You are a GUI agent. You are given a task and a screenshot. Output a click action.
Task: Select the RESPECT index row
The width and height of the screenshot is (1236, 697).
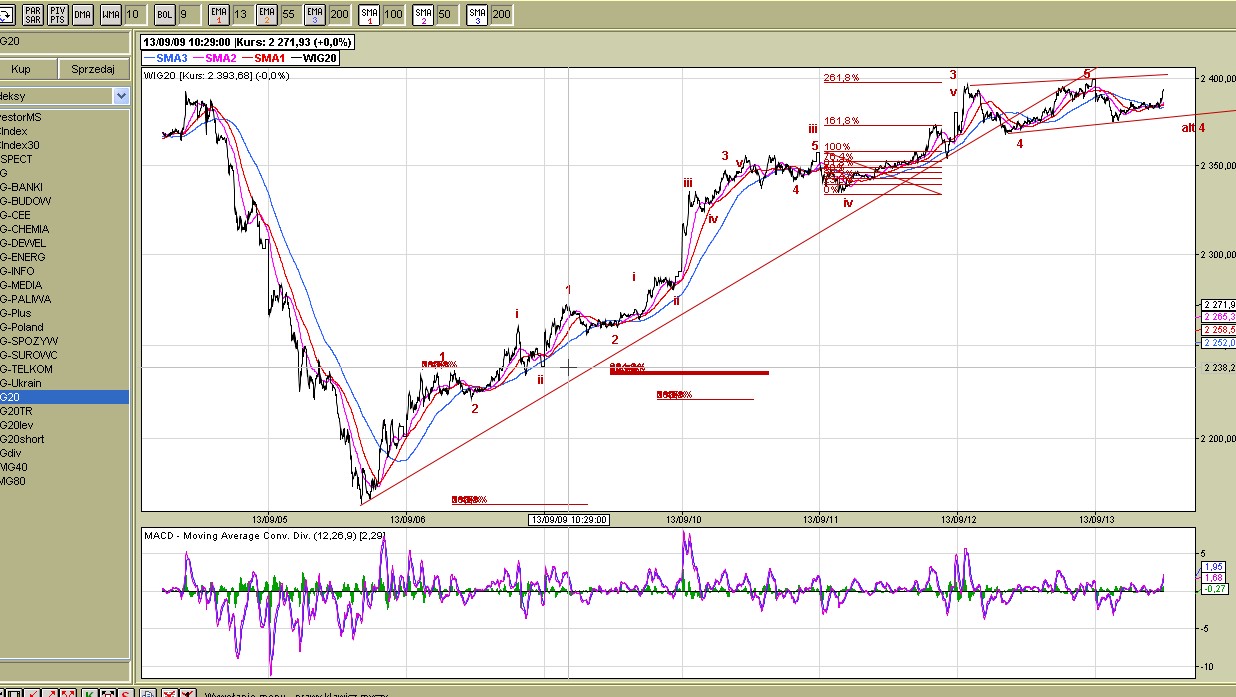tap(64, 159)
